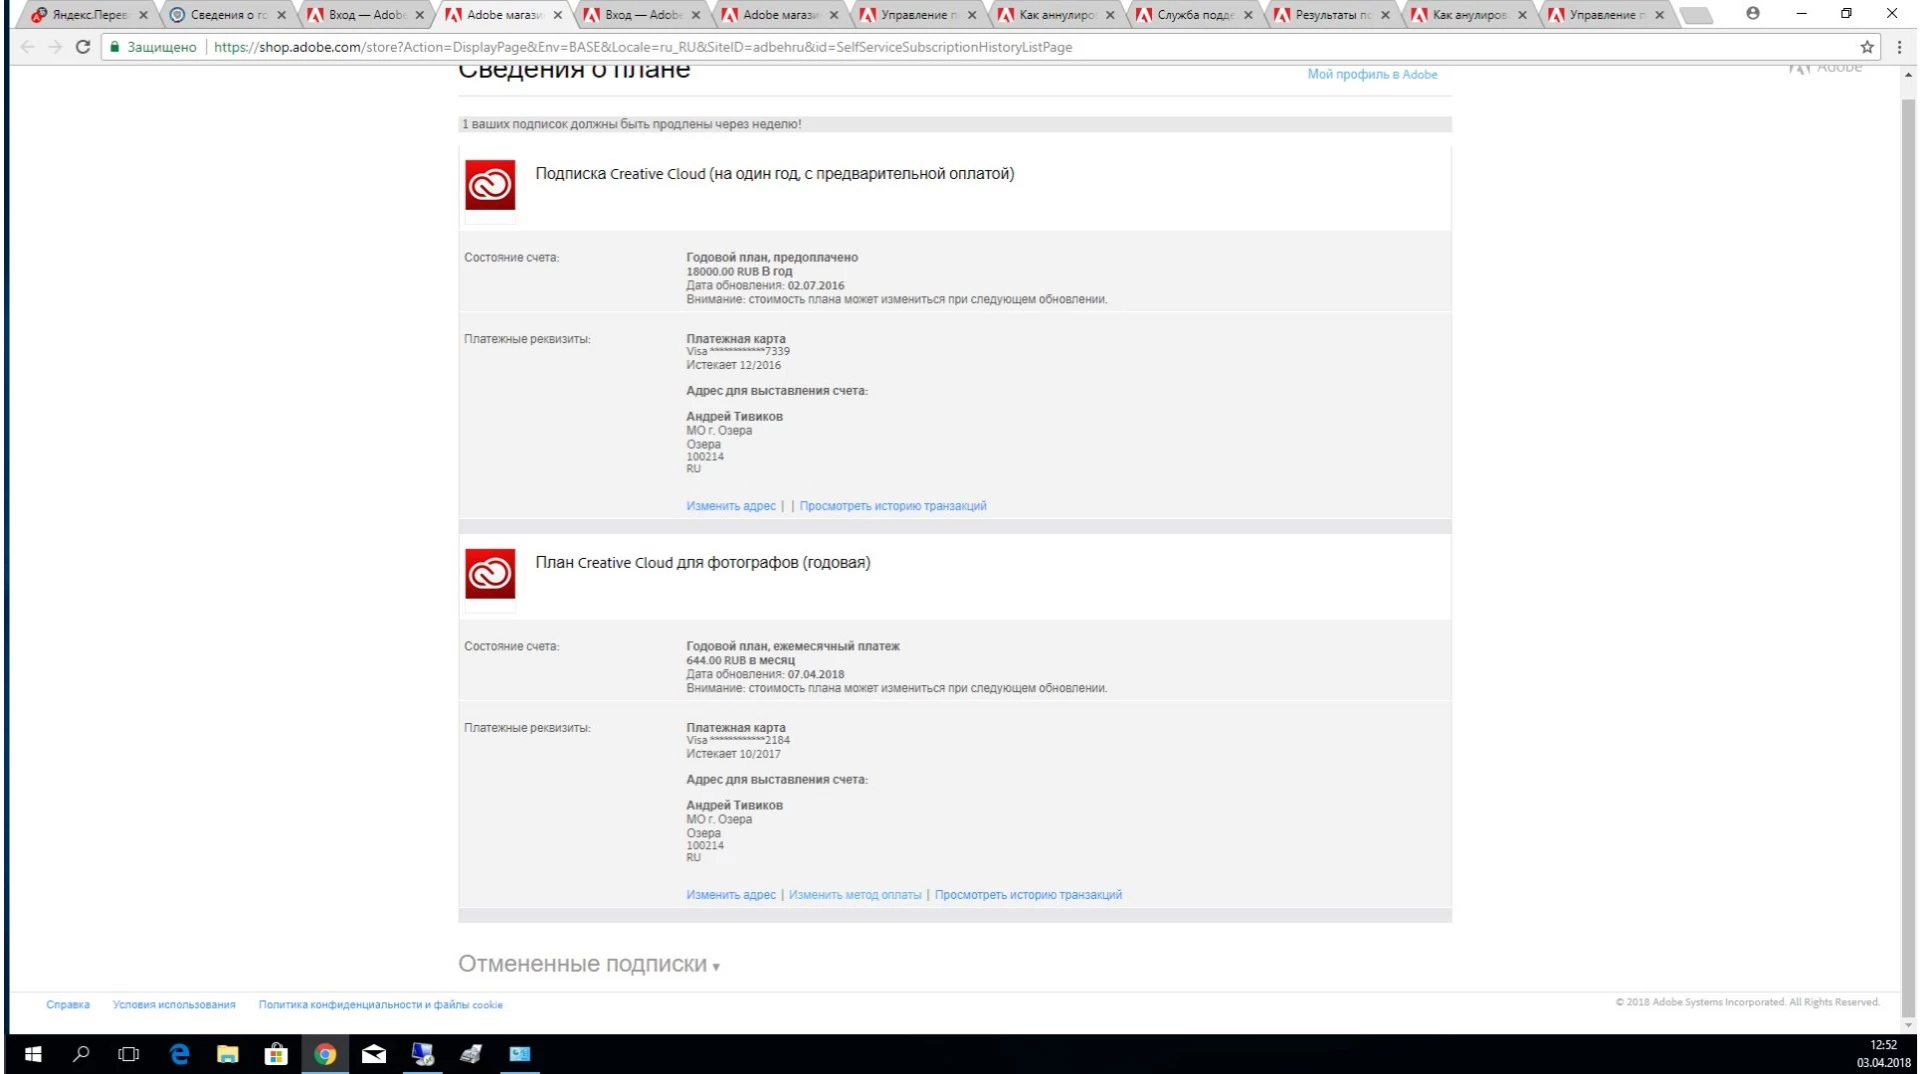
Task: Click the card number ending 7339
Action: (738, 352)
